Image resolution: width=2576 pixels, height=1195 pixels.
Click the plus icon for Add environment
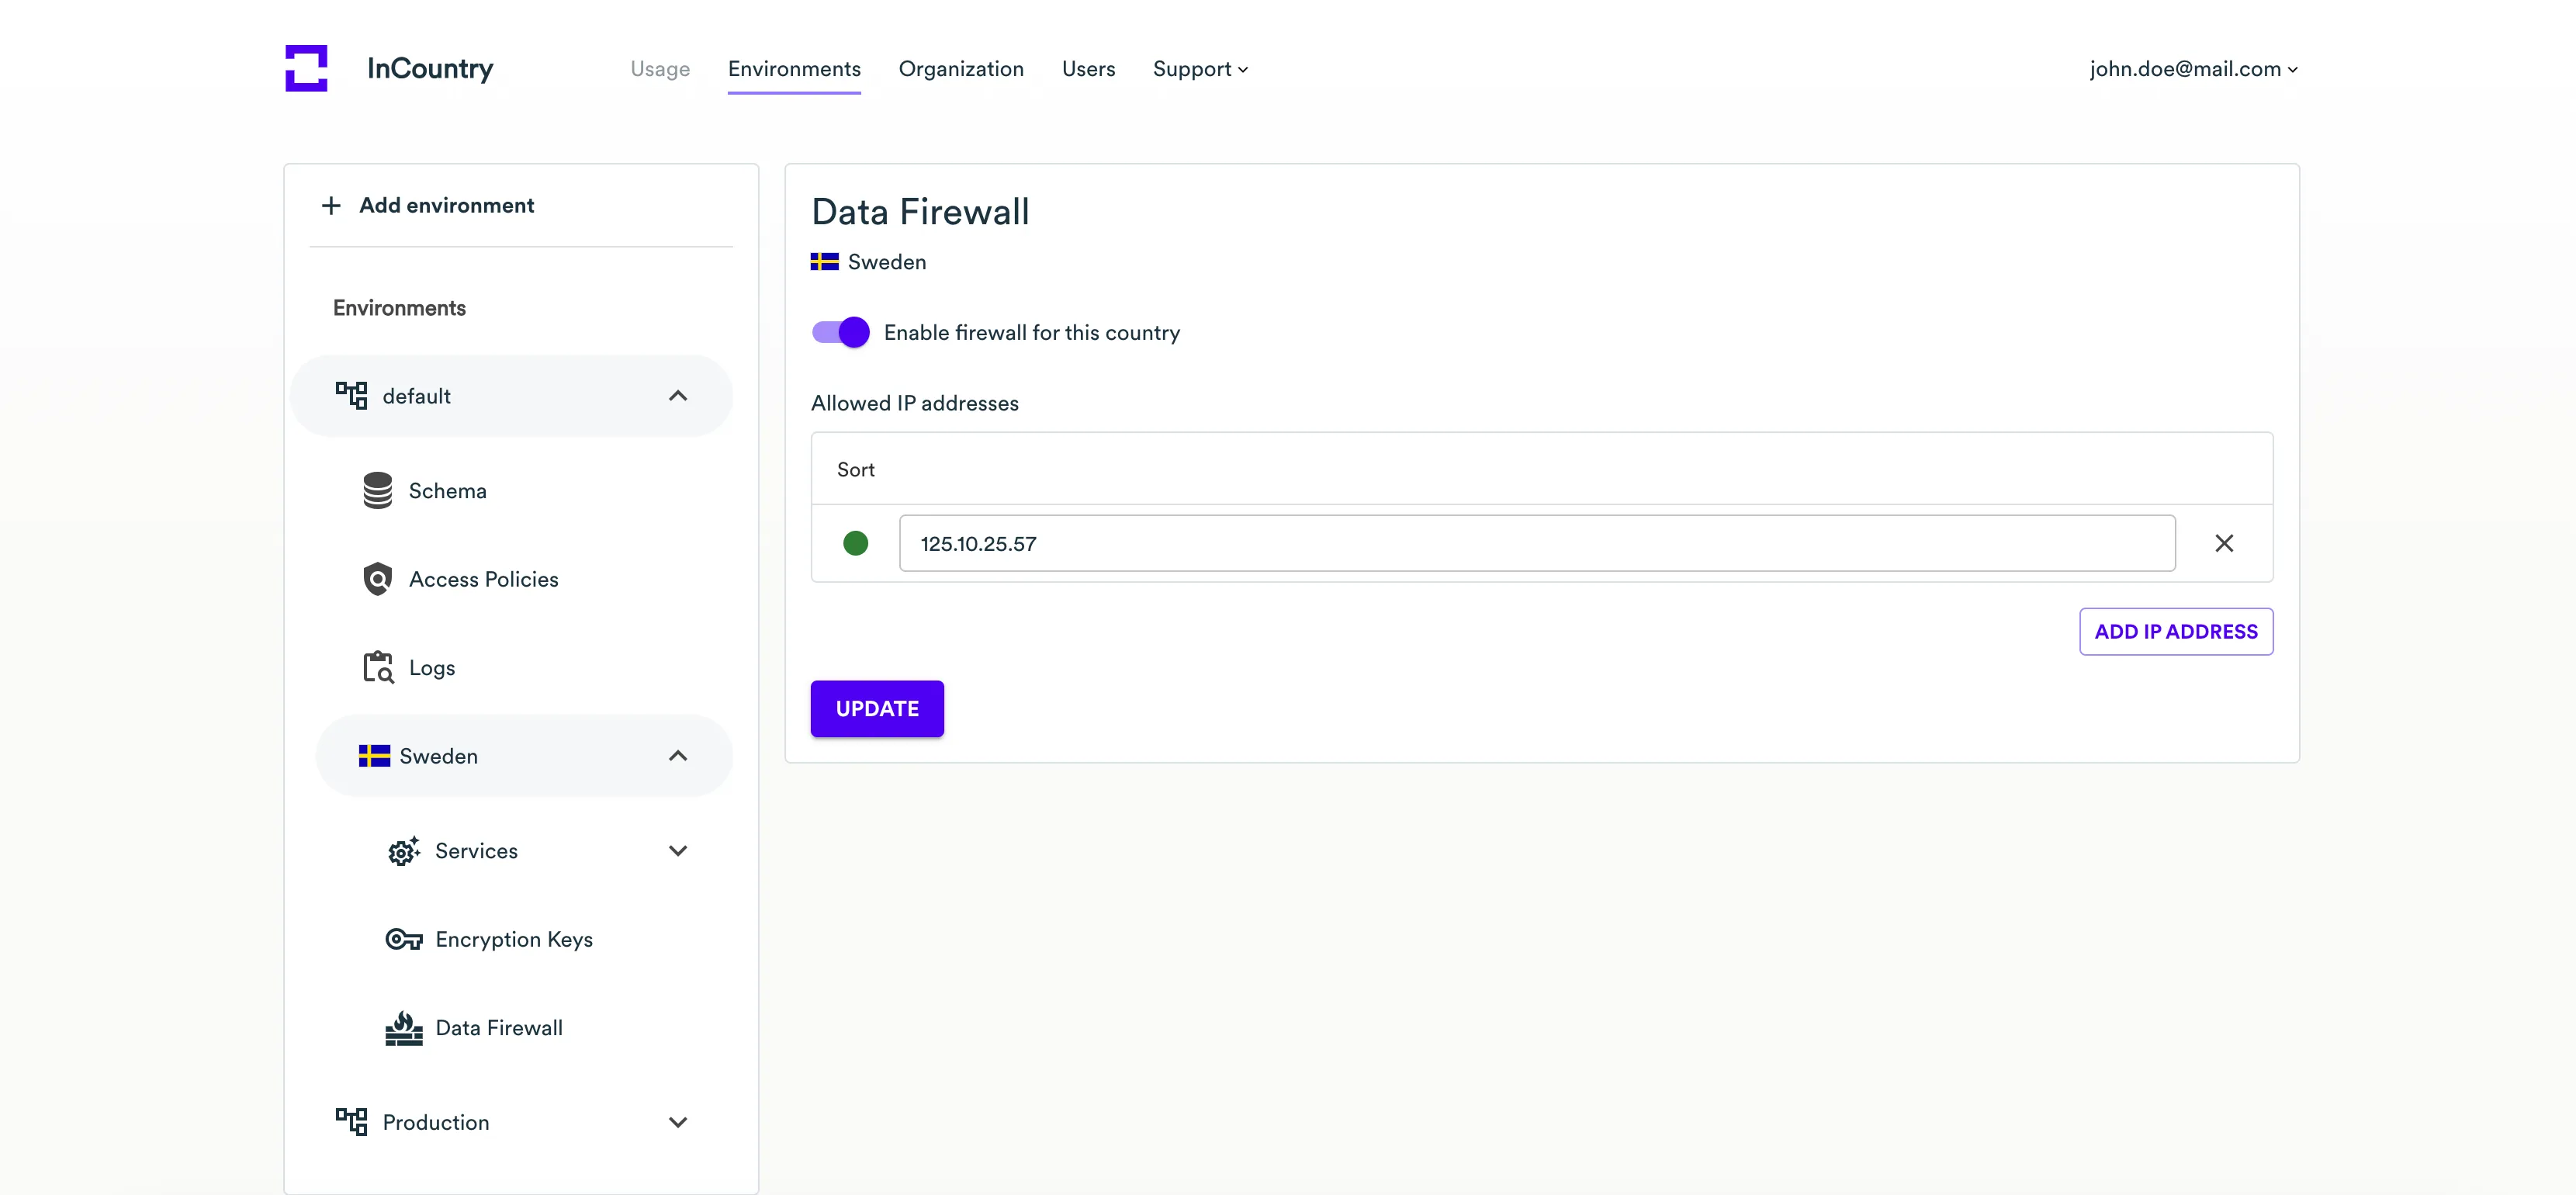331,205
